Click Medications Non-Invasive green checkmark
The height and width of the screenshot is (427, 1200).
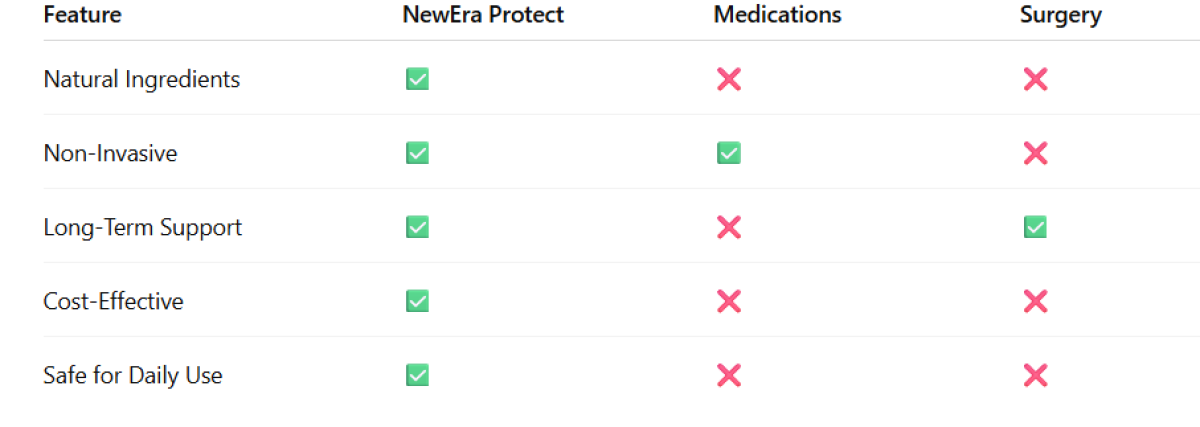tap(729, 153)
